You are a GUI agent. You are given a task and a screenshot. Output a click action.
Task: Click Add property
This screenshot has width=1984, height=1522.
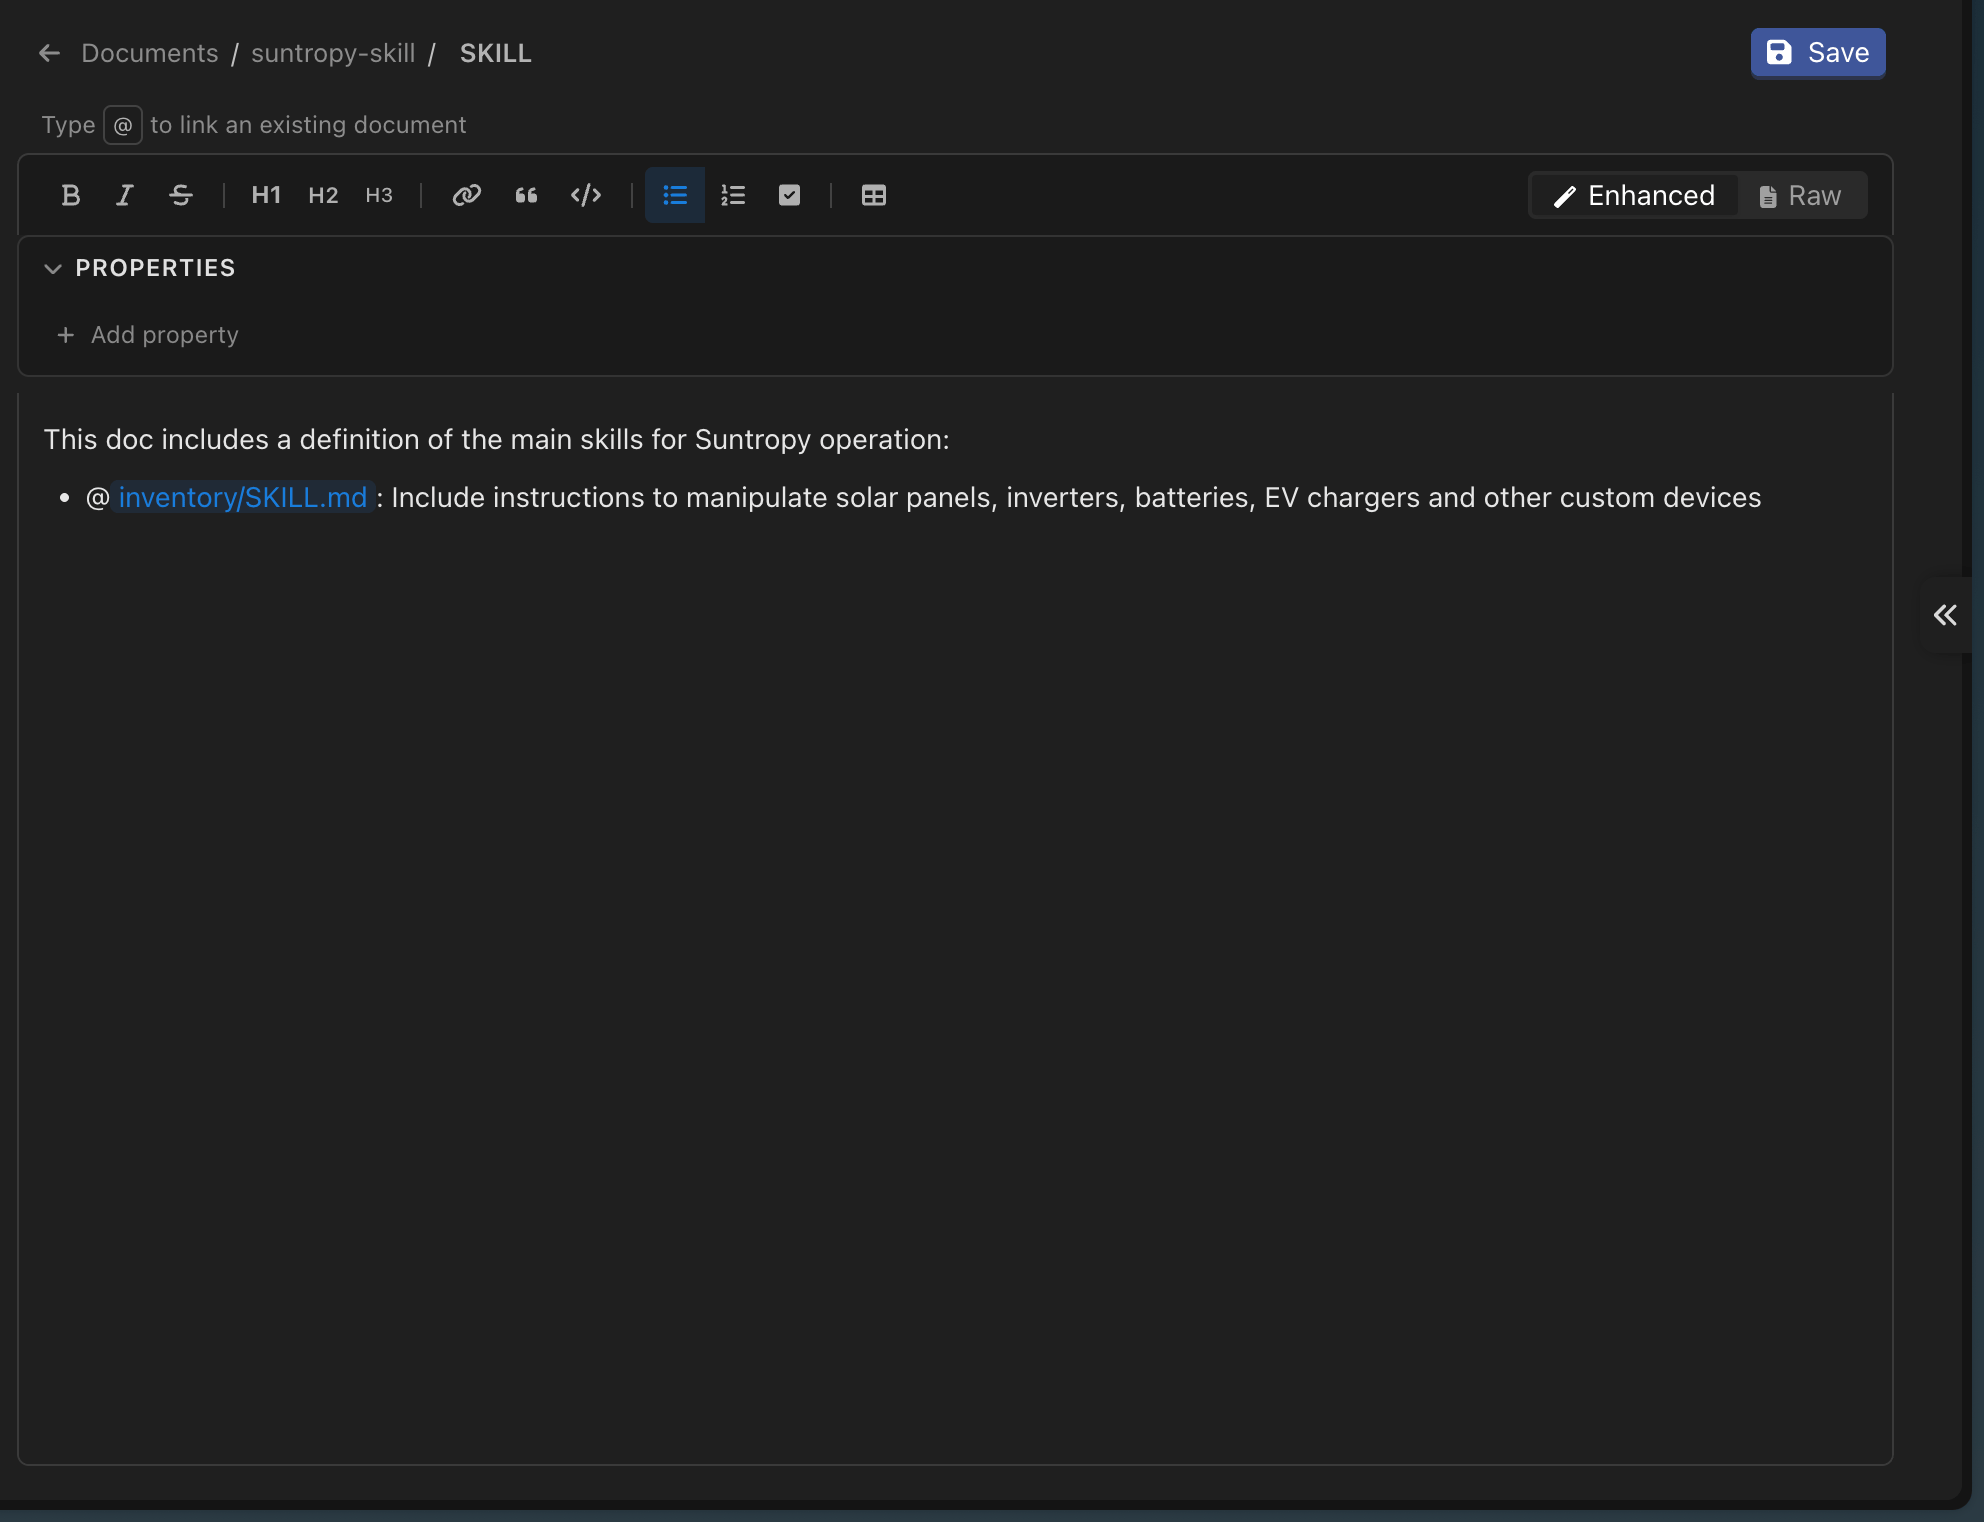tap(148, 335)
